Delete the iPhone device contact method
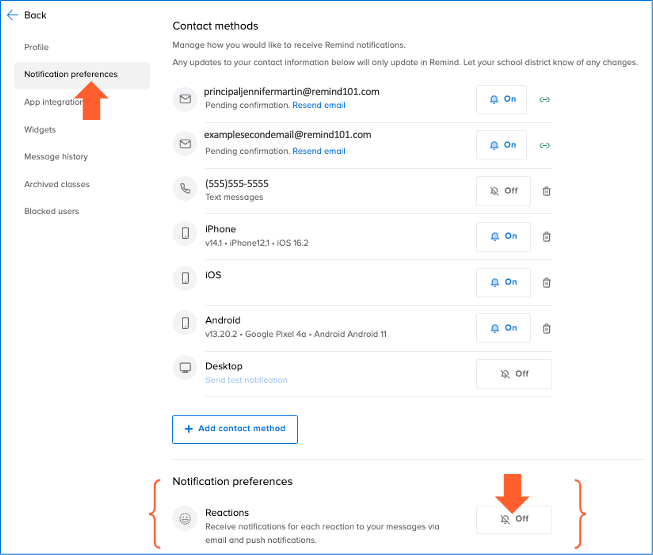 pyautogui.click(x=546, y=237)
